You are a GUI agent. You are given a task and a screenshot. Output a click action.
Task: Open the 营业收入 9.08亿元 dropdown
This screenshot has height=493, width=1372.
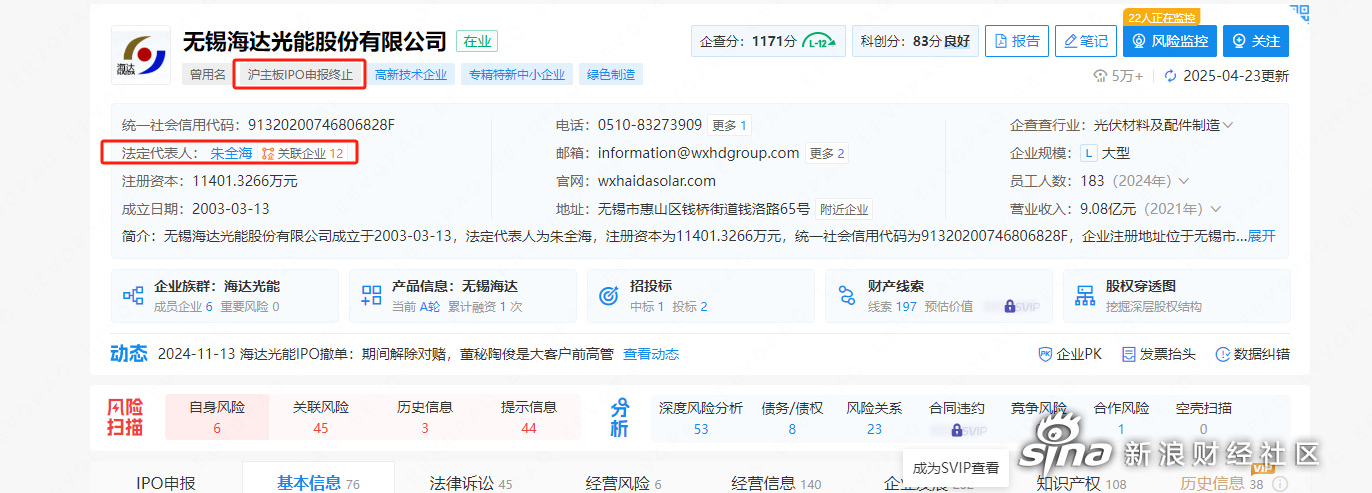click(x=1151, y=209)
